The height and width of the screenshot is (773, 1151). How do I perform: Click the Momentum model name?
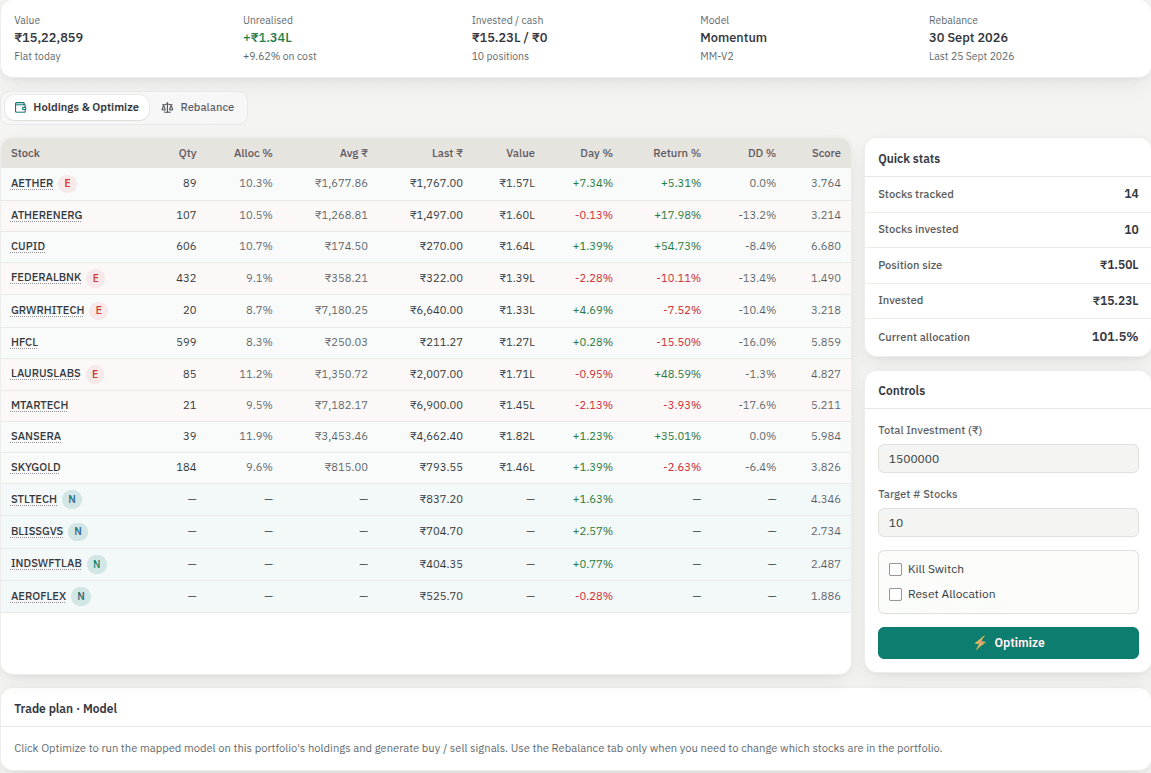point(733,37)
